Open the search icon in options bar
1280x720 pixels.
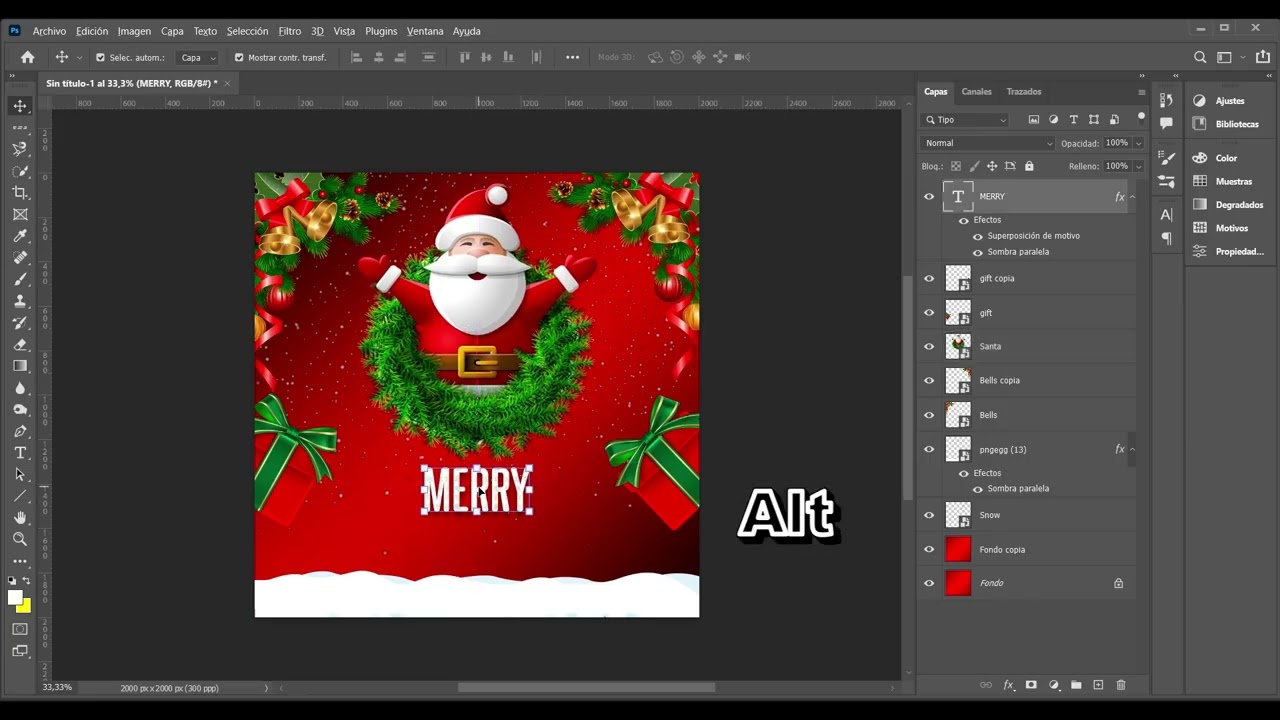tap(1200, 58)
